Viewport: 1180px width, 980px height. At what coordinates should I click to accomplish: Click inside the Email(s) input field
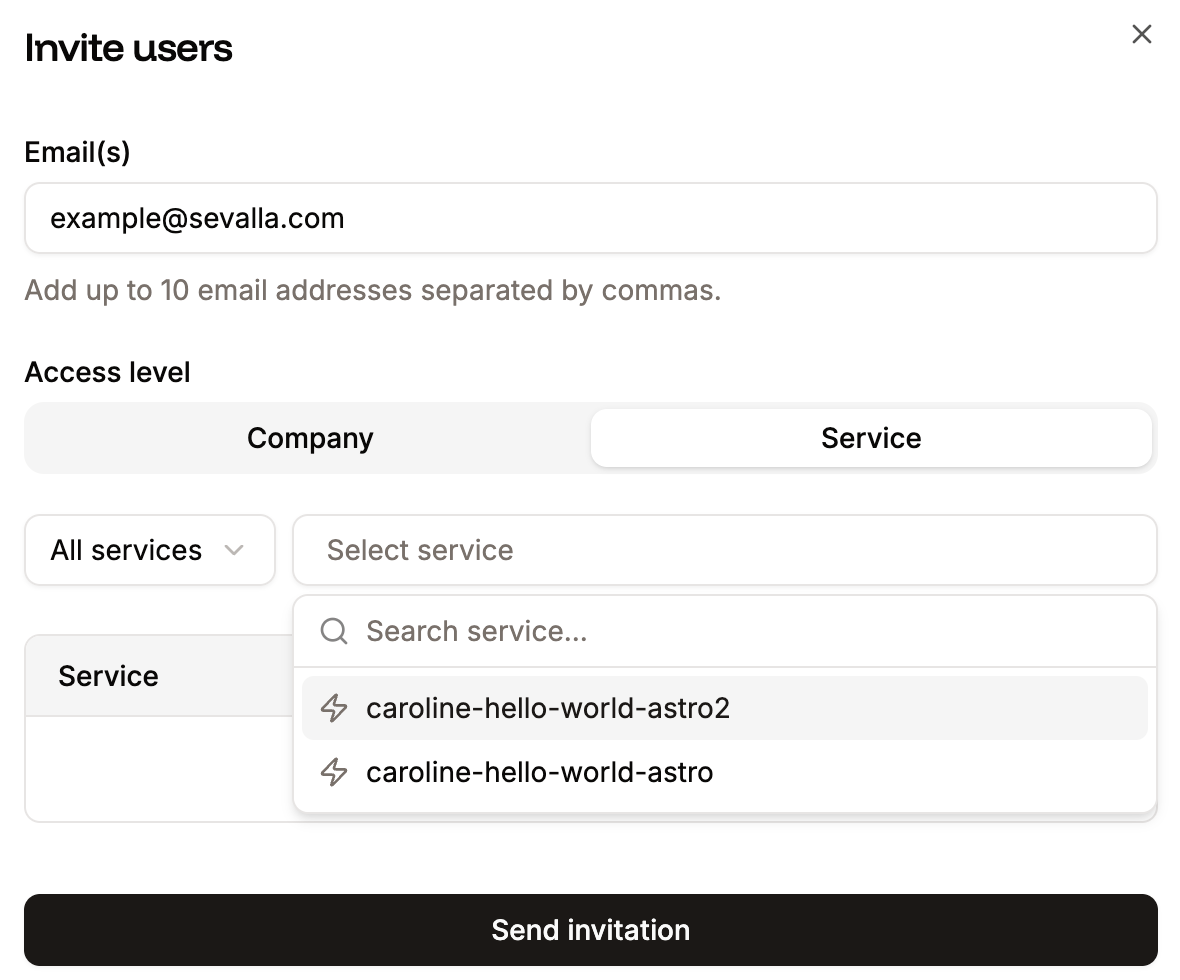tap(590, 218)
